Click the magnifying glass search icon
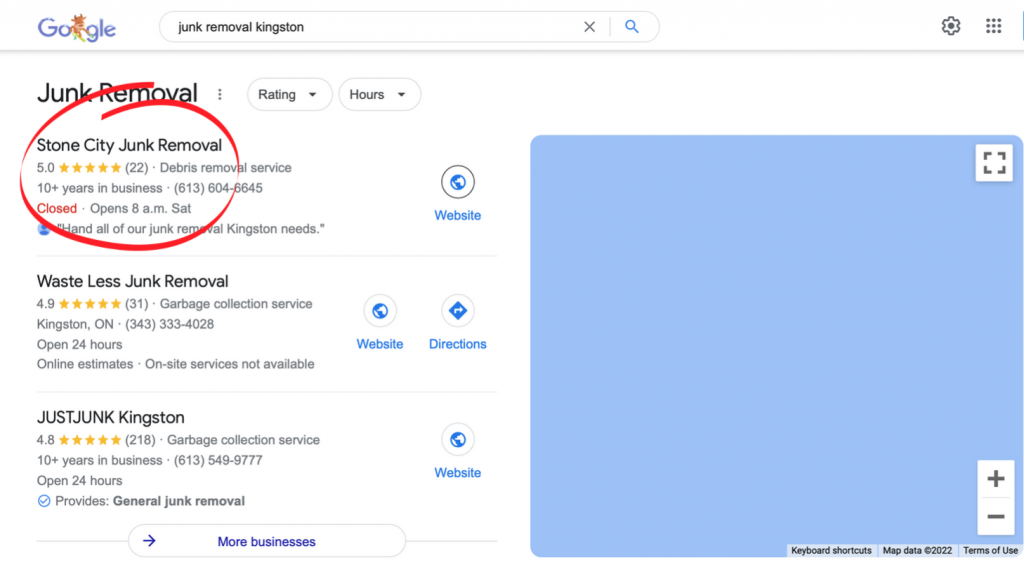The image size is (1024, 567). pos(632,27)
